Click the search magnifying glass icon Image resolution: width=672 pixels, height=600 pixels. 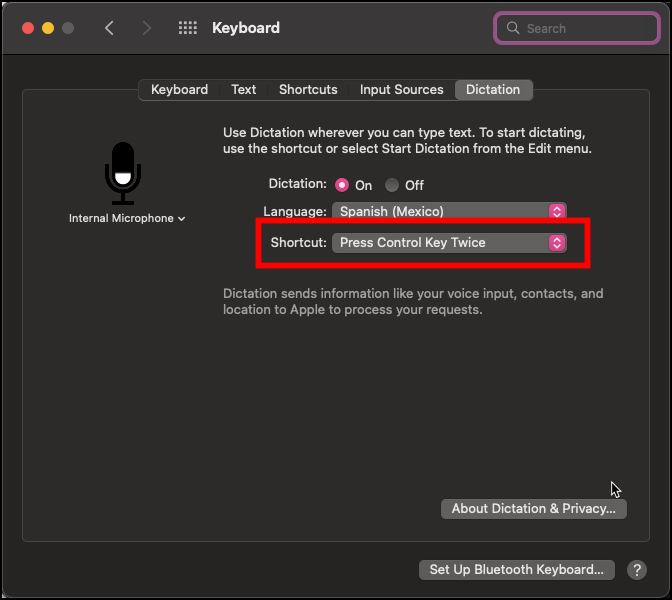pyautogui.click(x=514, y=28)
